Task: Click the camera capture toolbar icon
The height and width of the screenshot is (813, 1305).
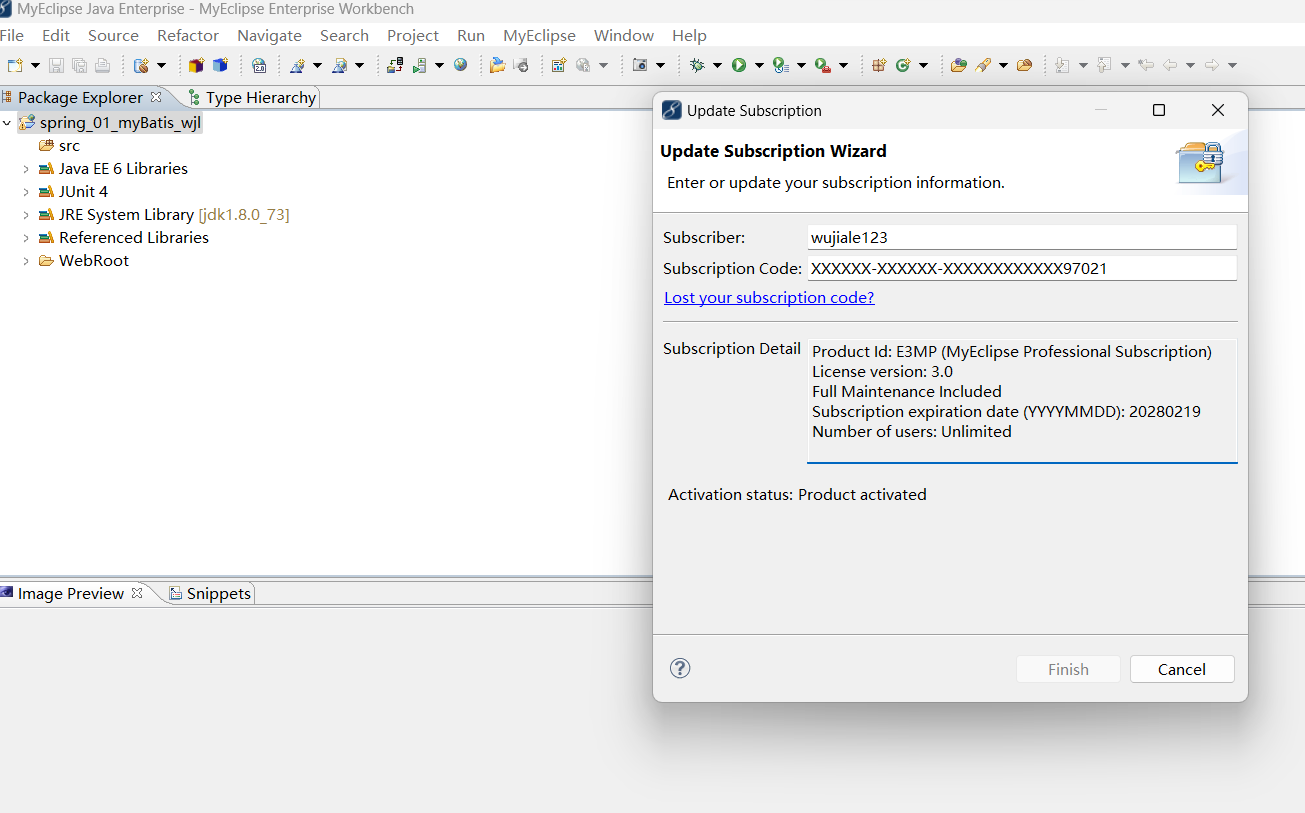Action: click(640, 65)
